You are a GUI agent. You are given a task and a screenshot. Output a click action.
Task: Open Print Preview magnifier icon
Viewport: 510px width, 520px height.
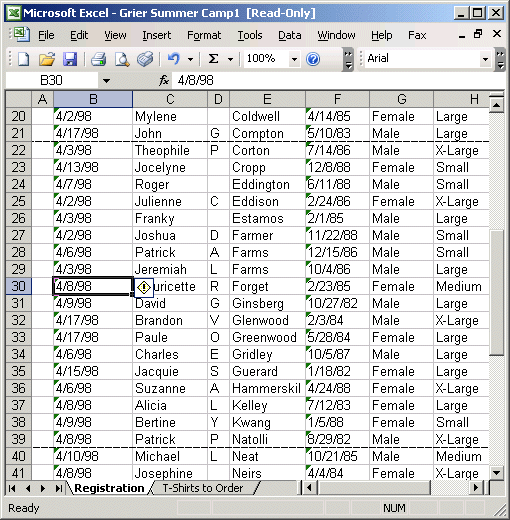(122, 59)
